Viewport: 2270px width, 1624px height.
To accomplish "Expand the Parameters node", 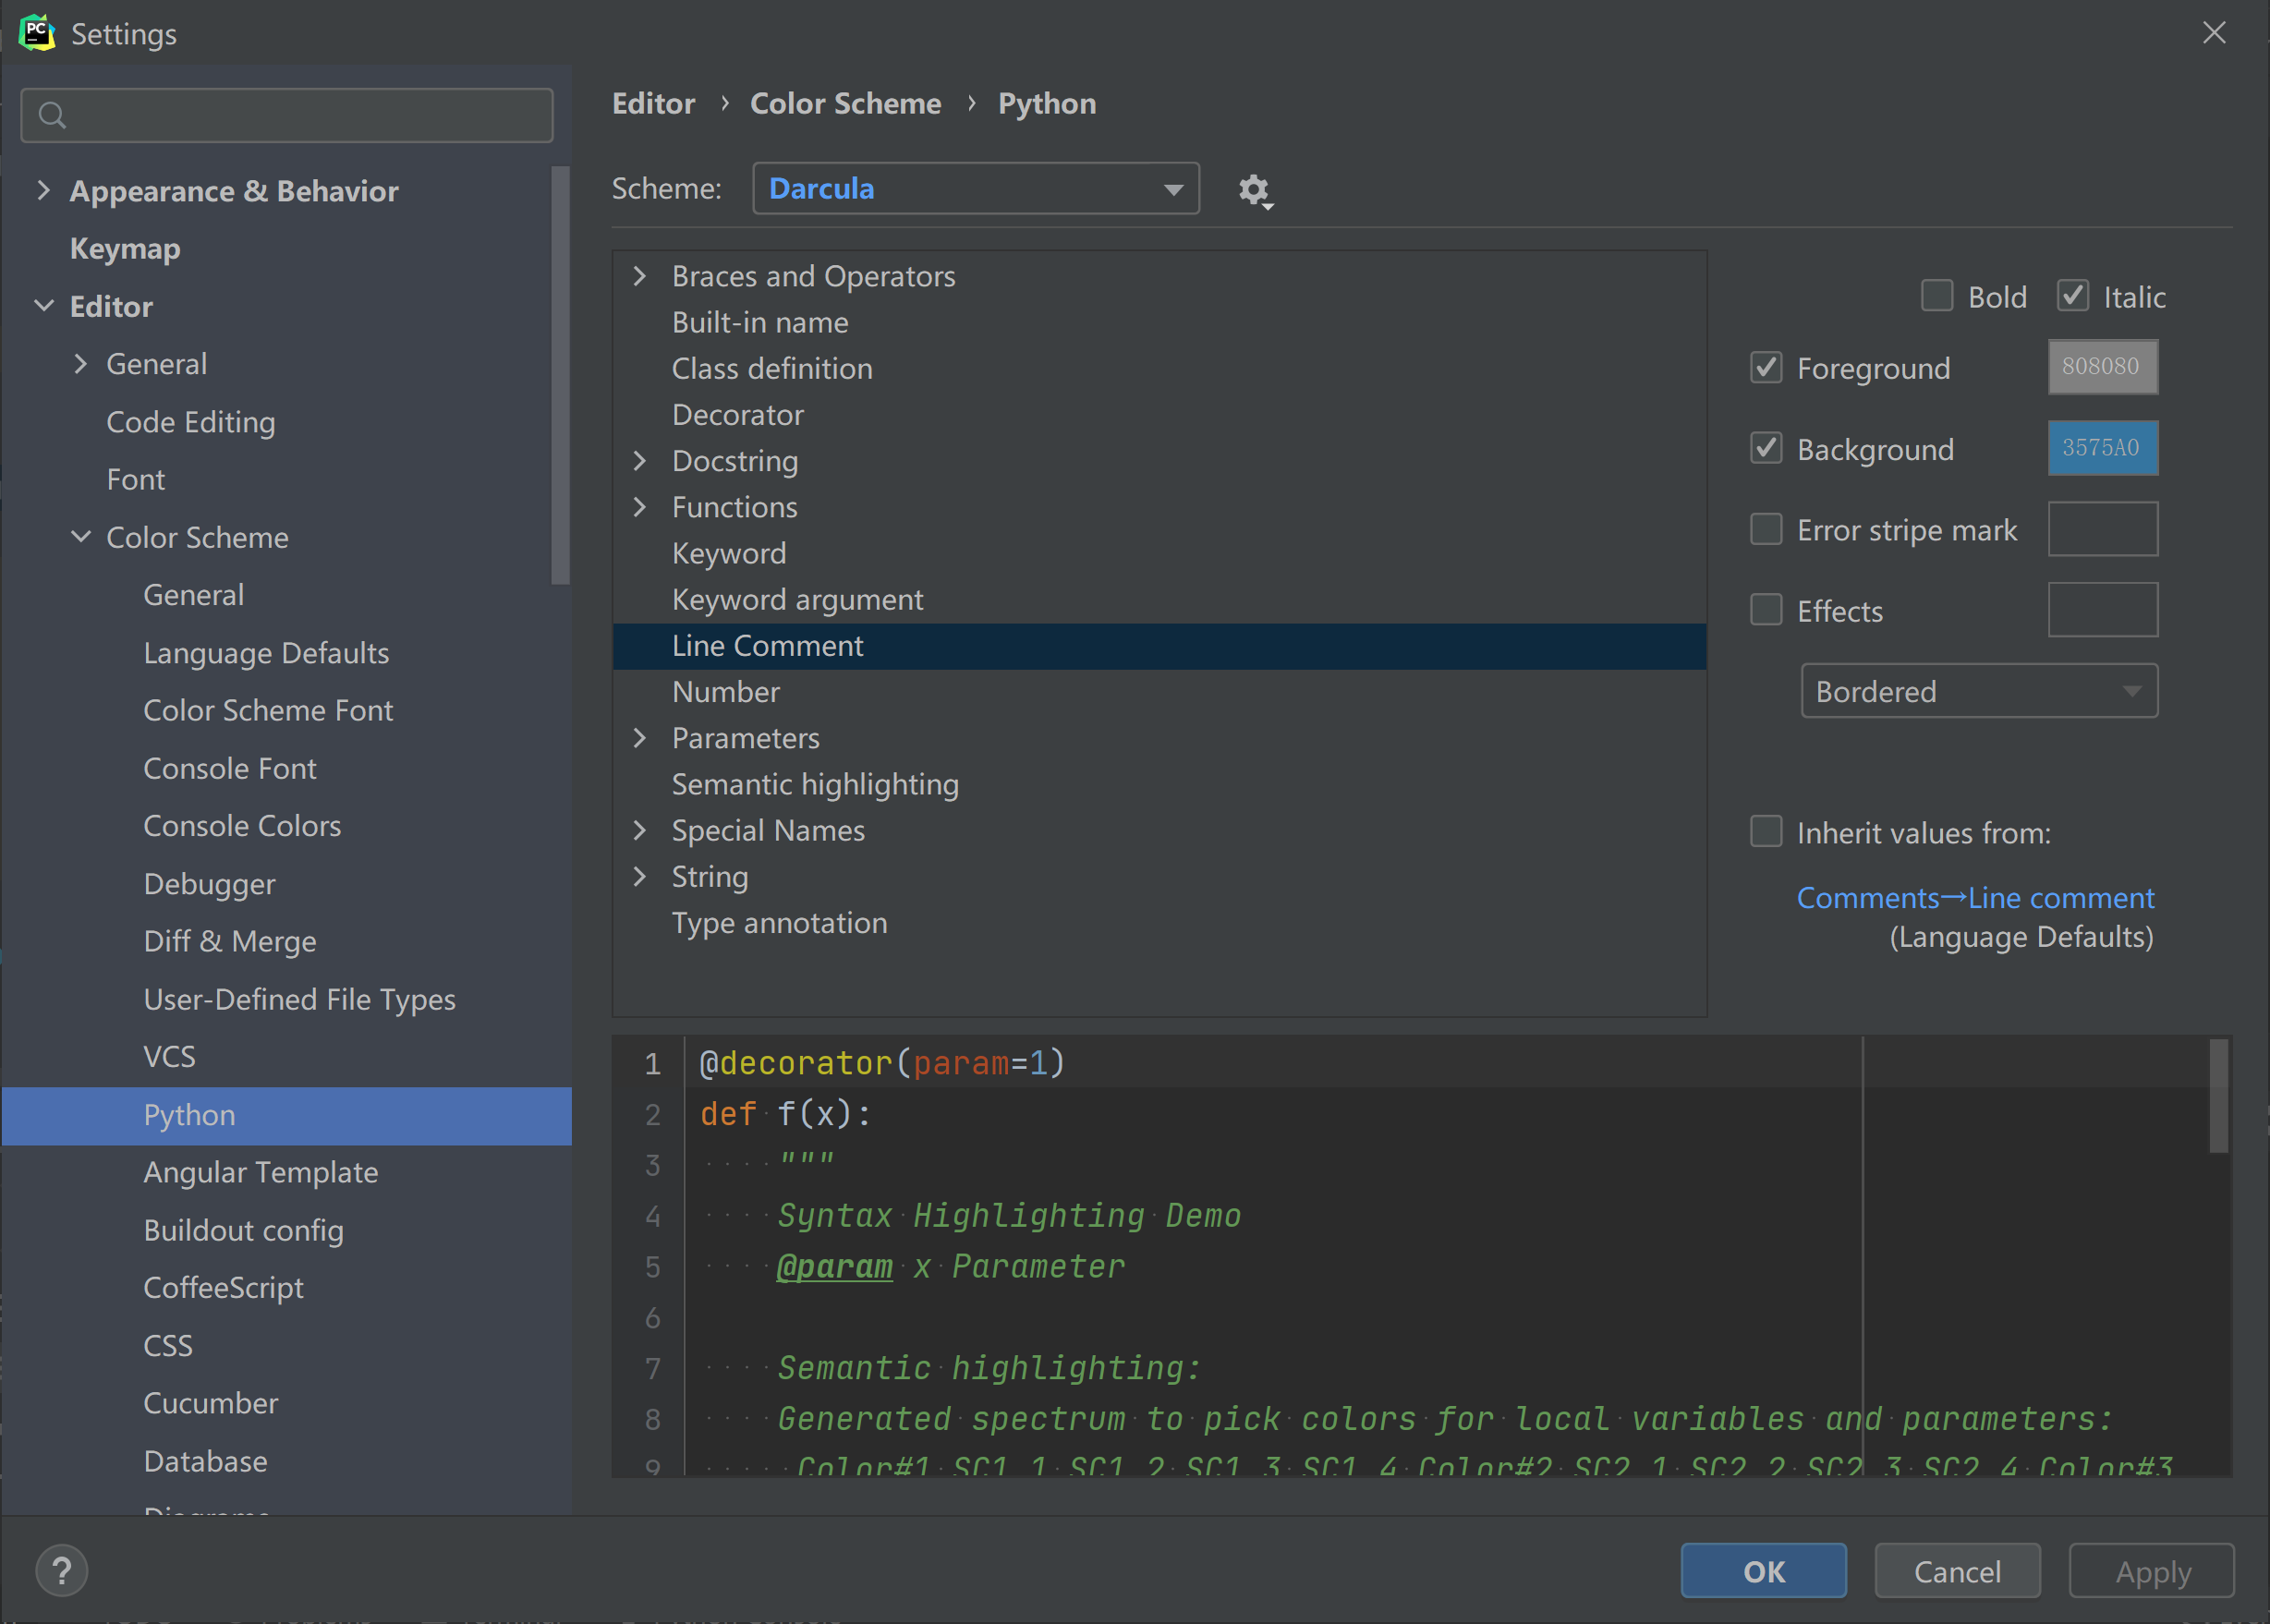I will coord(640,738).
